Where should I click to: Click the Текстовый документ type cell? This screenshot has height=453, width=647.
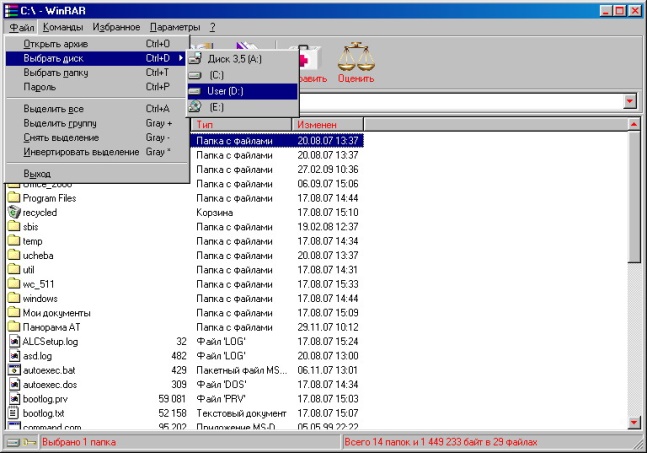tap(241, 413)
